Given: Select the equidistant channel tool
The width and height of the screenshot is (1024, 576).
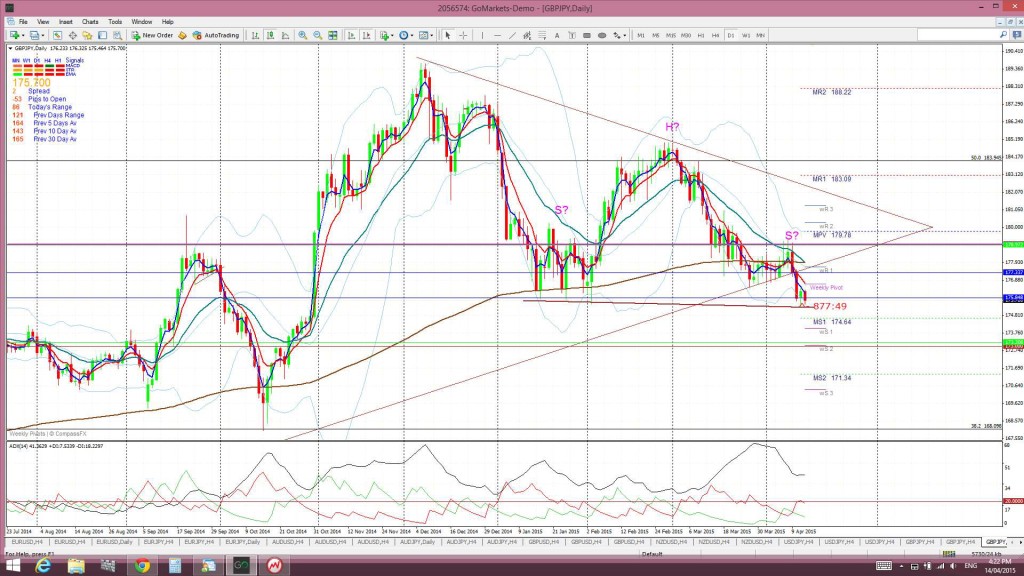Looking at the screenshot, I should point(527,35).
